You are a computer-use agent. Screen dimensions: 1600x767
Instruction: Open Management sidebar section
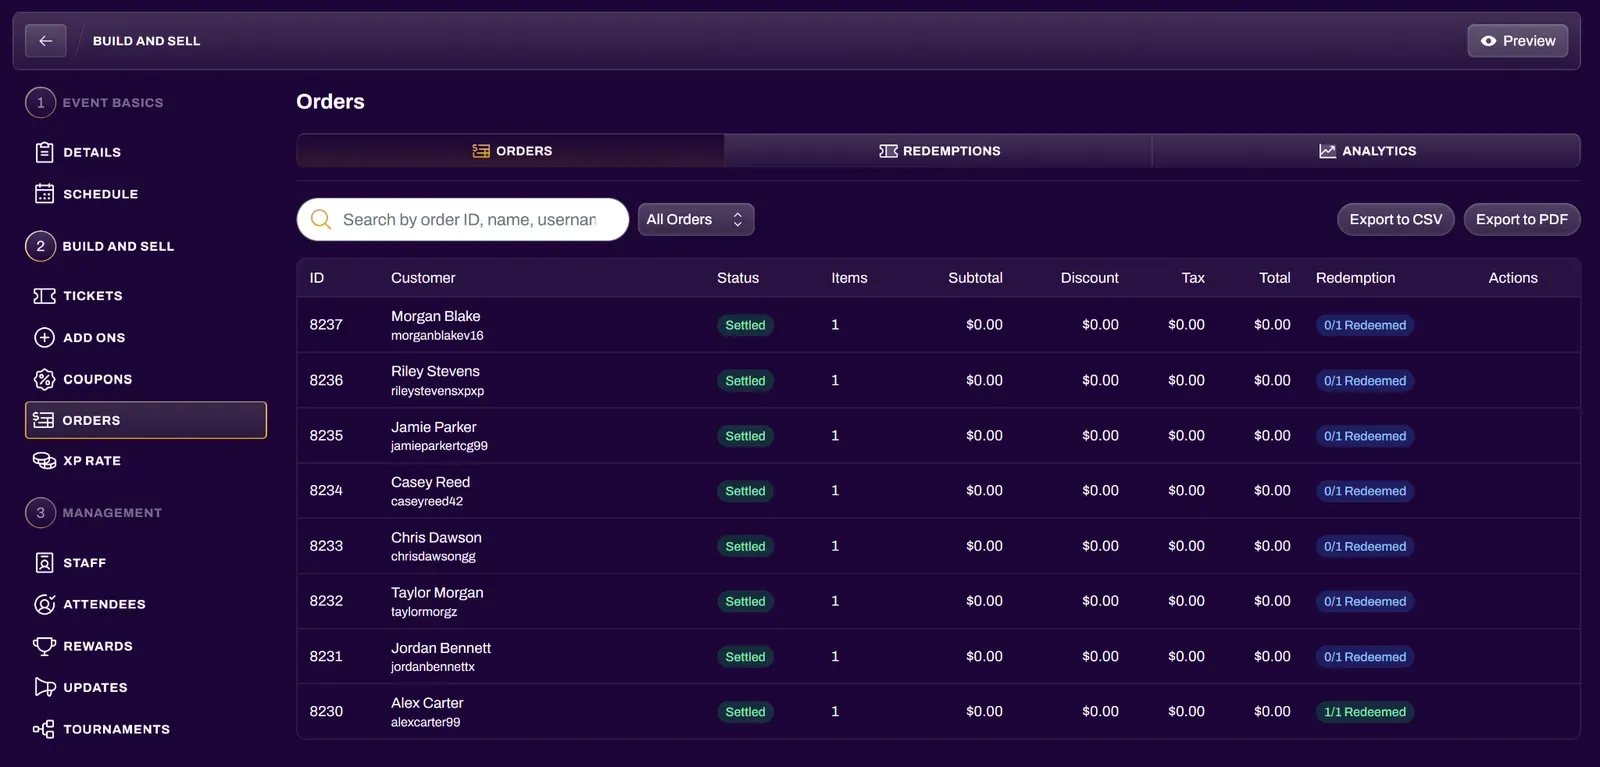[x=94, y=513]
